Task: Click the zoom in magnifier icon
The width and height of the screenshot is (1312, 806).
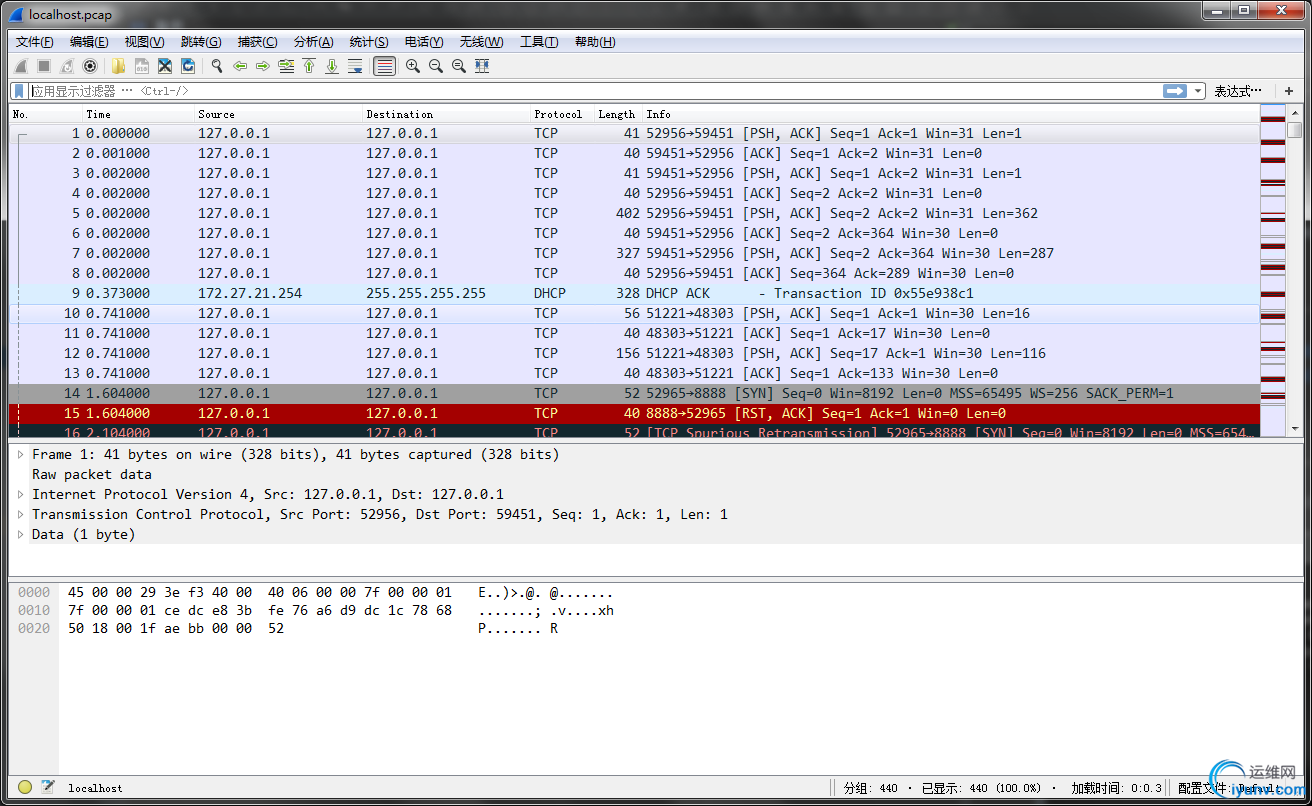Action: click(412, 66)
